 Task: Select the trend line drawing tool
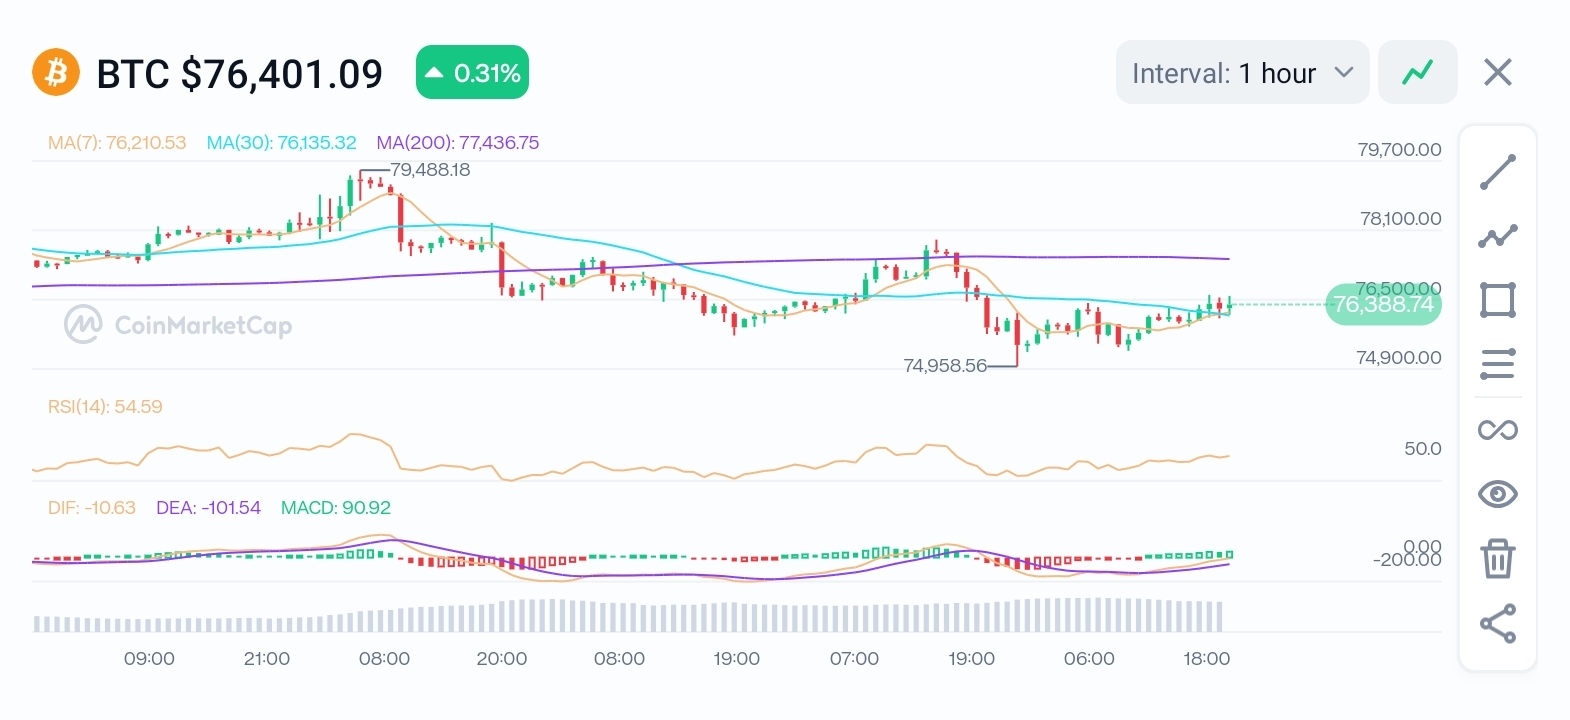(x=1497, y=172)
